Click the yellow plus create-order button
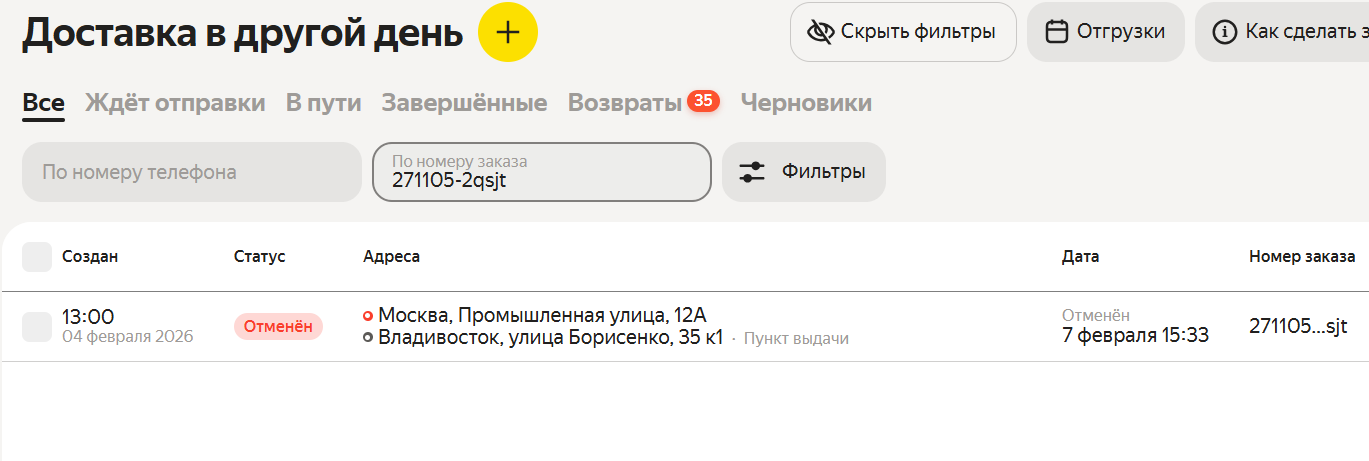This screenshot has width=1369, height=461. coord(508,32)
